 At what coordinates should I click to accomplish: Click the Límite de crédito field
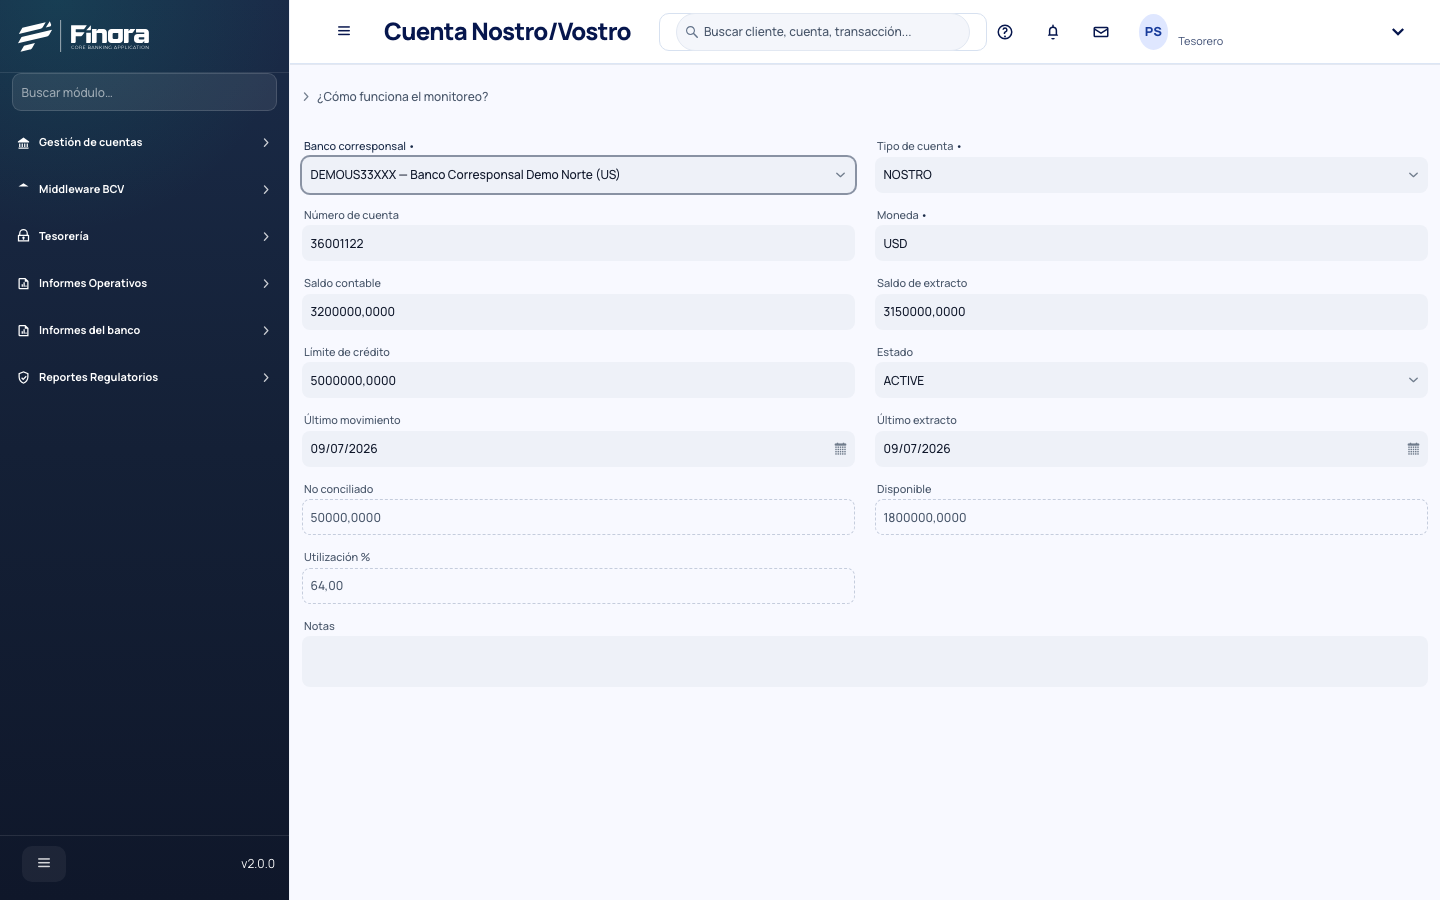[579, 381]
